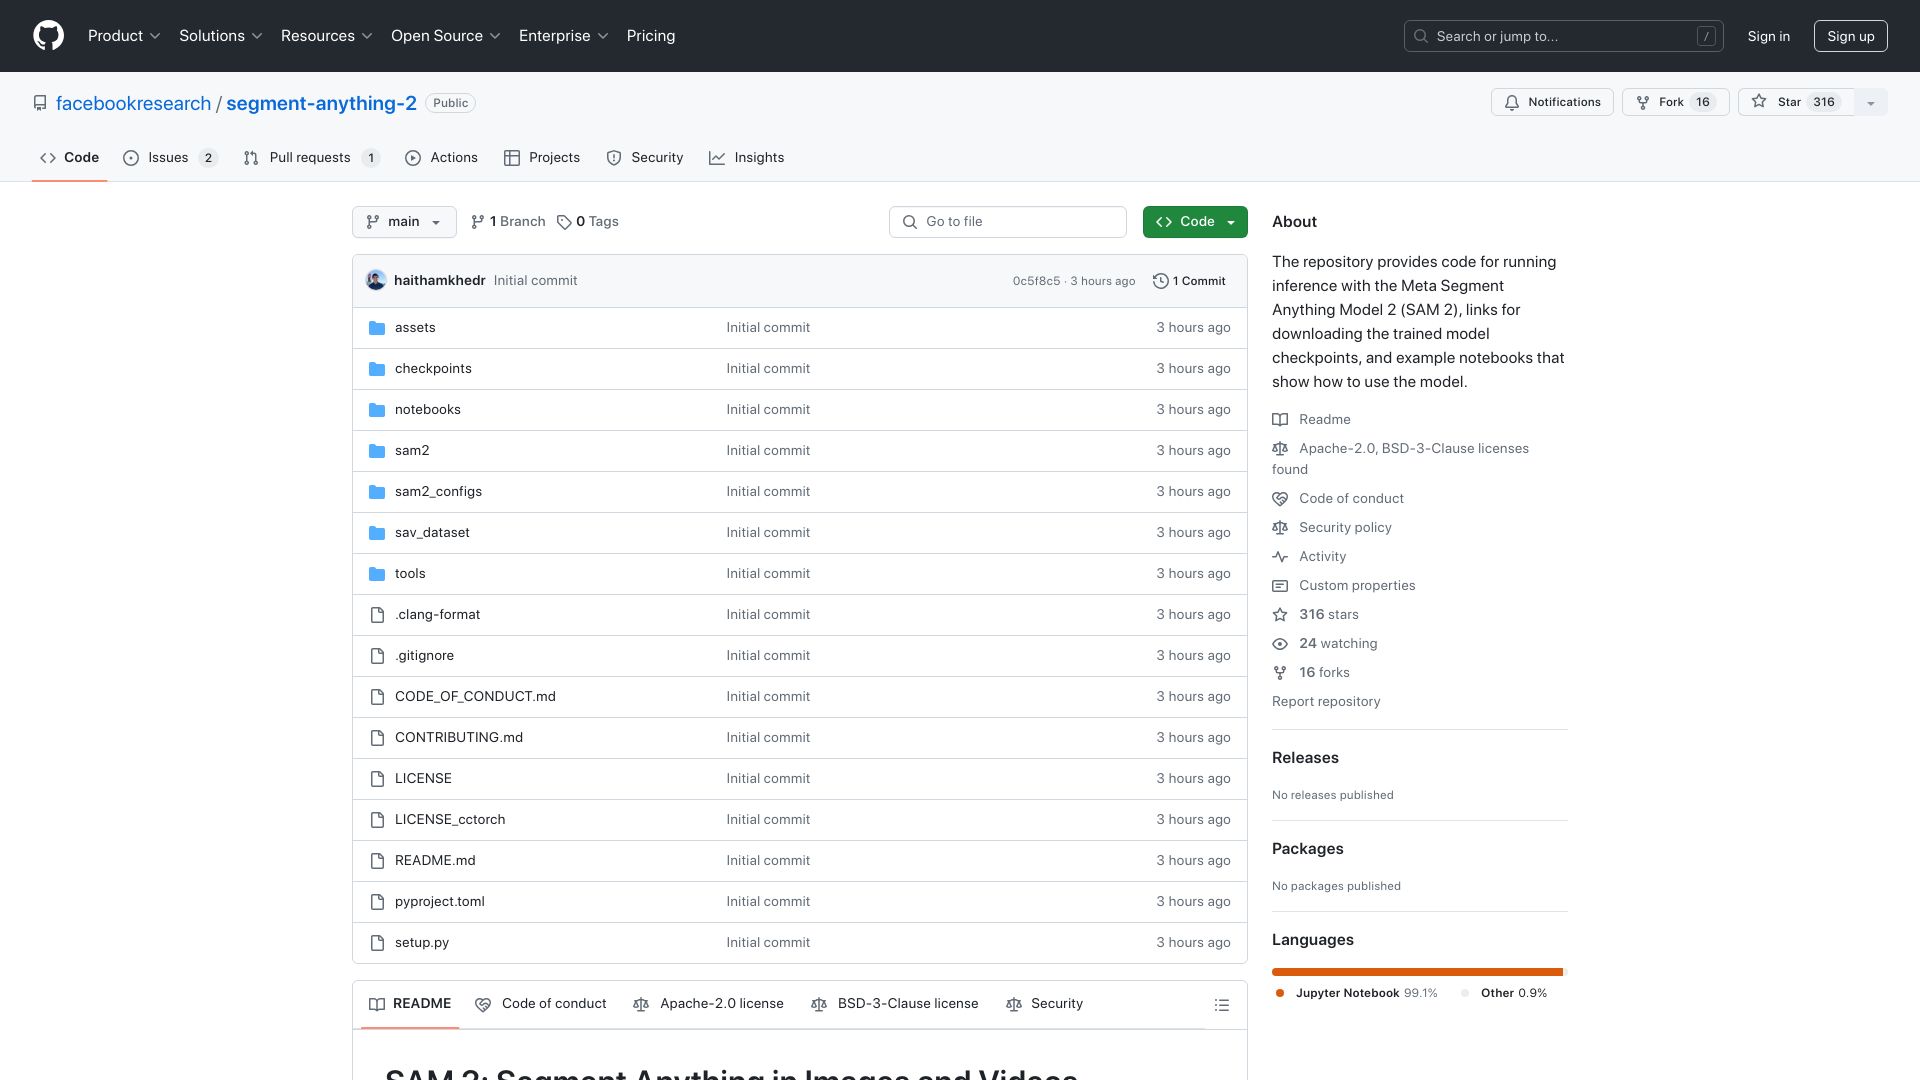Open the sav_dataset folder
The width and height of the screenshot is (1920, 1080).
click(432, 533)
